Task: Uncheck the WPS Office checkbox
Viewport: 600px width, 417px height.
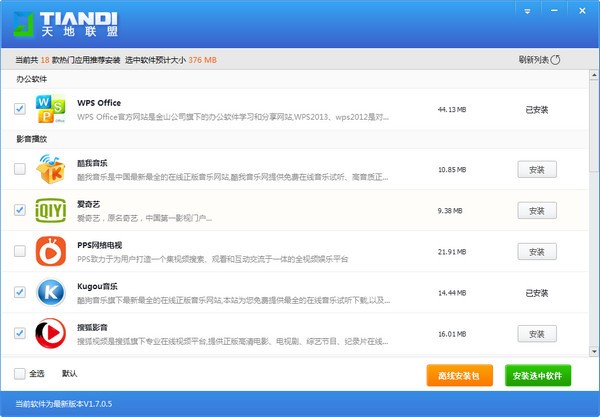Action: coord(20,109)
